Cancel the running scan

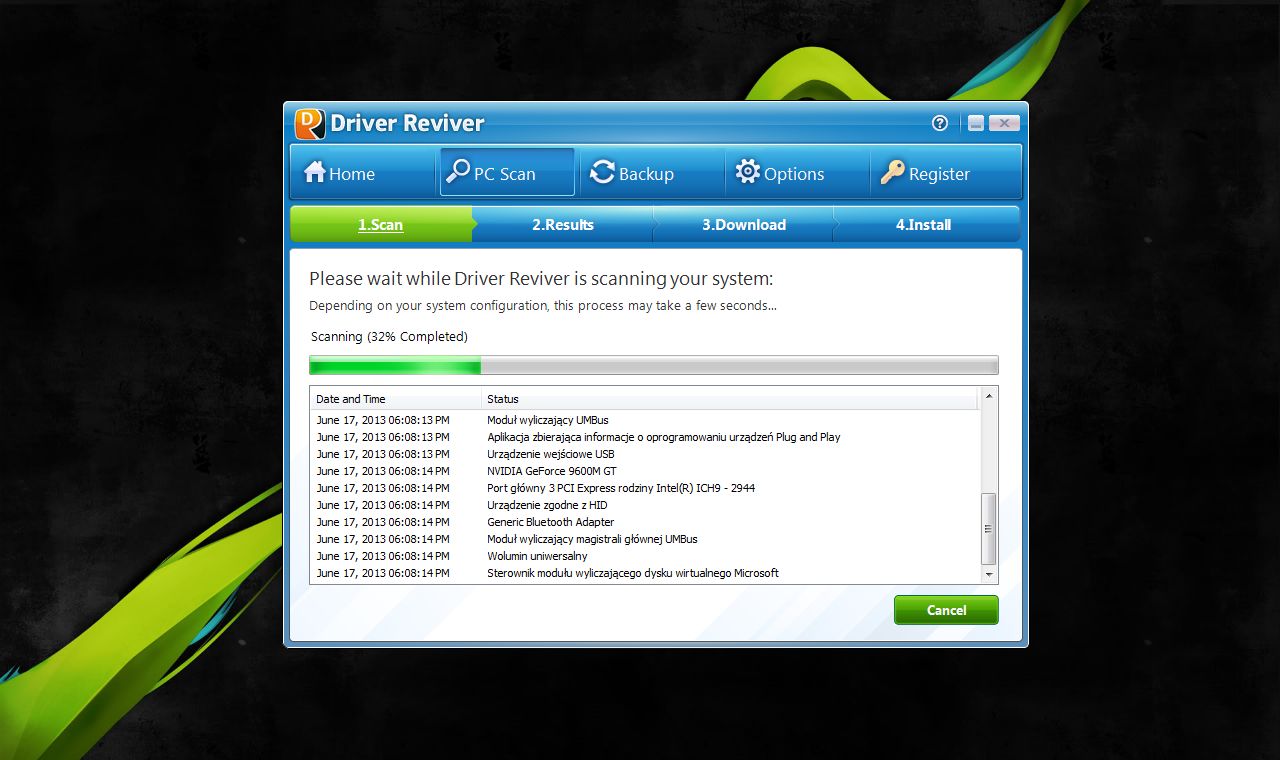946,610
